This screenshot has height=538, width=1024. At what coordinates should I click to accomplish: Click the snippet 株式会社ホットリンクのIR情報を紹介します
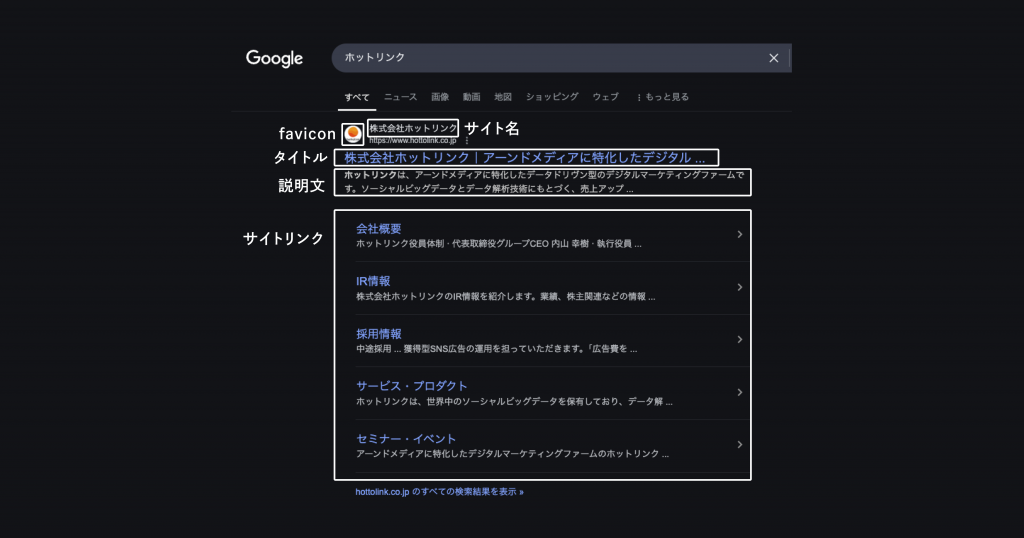click(x=505, y=296)
